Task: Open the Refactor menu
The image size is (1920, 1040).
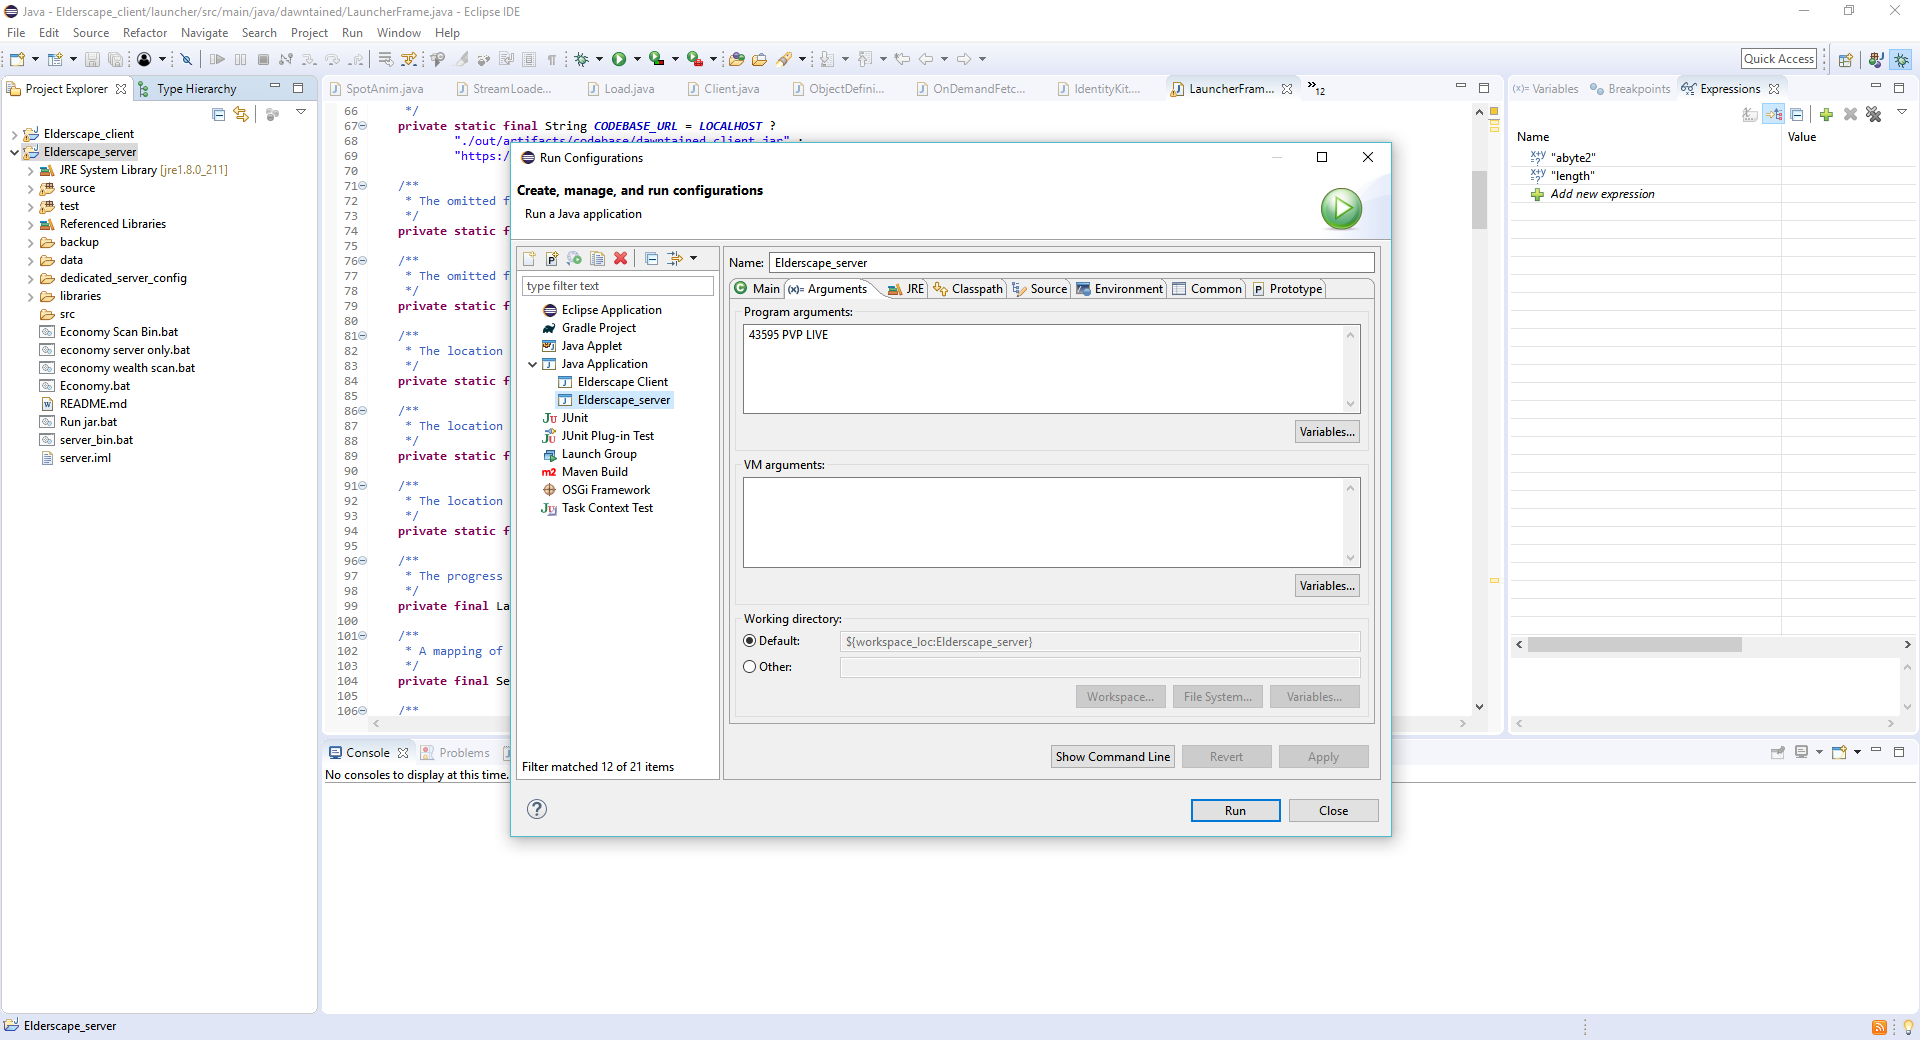Action: 145,33
